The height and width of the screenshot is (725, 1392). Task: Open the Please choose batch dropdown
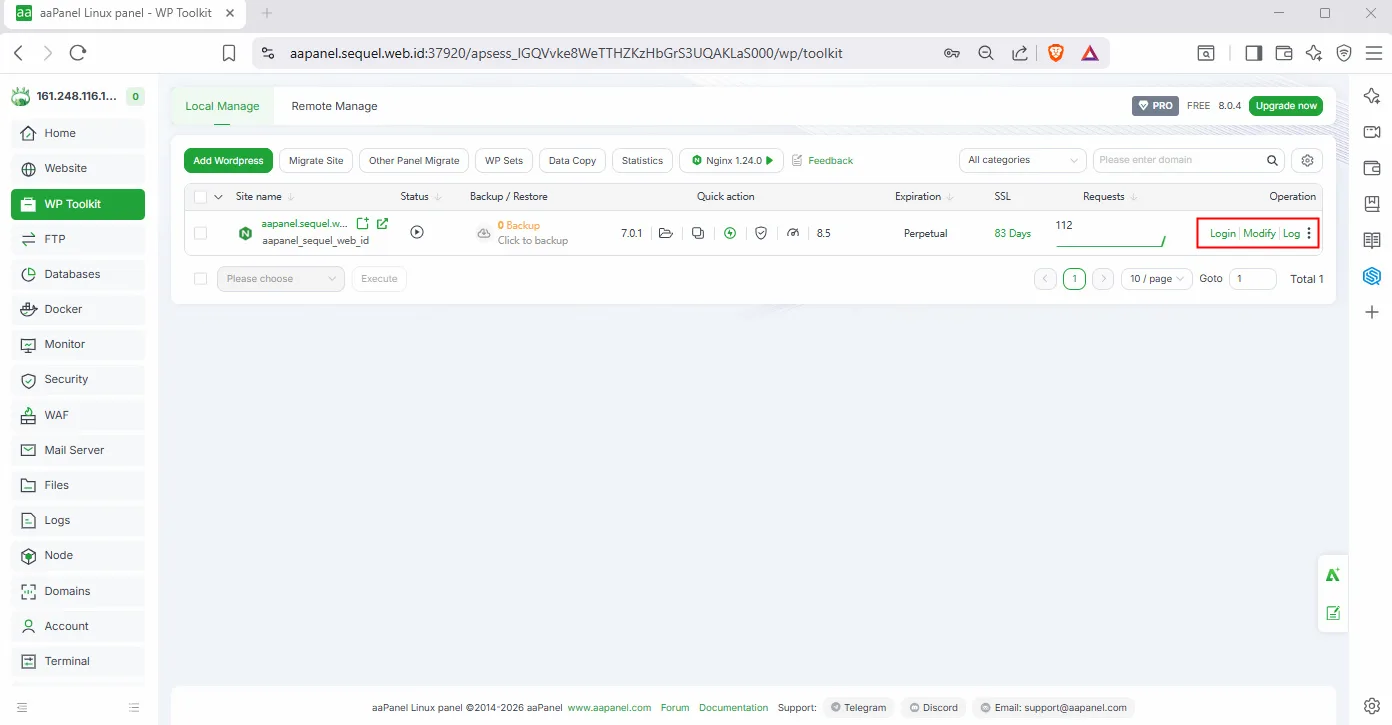coord(281,279)
